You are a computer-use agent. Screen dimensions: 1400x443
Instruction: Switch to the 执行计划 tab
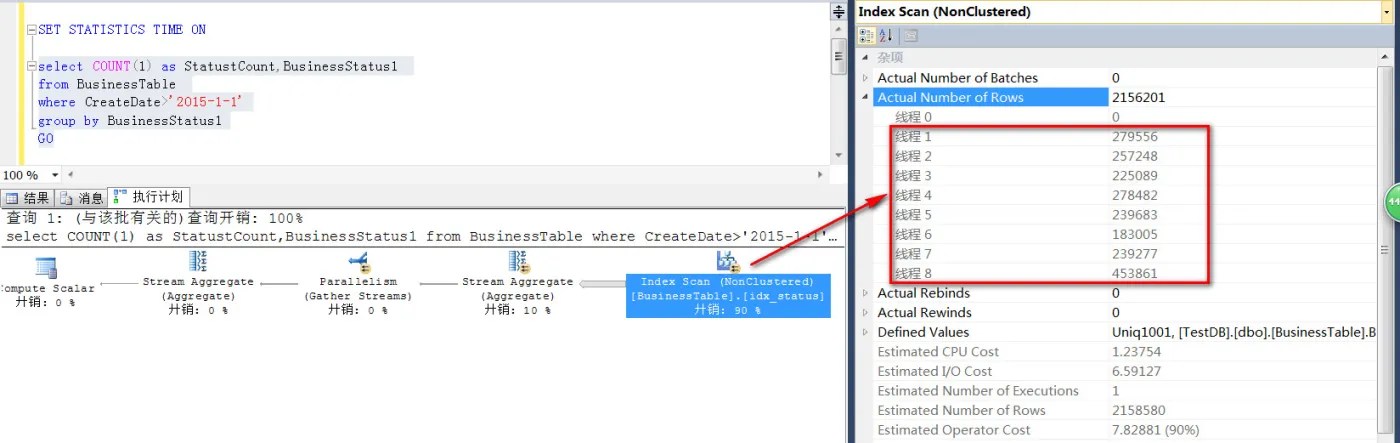[149, 197]
